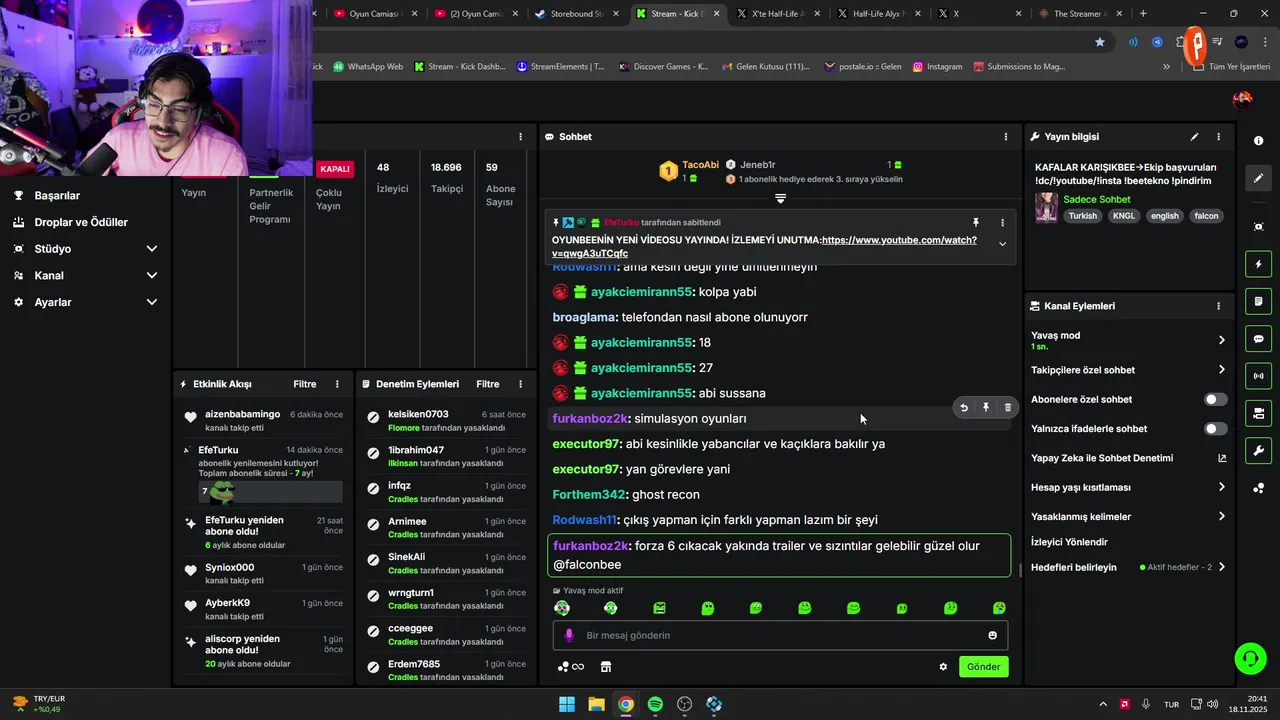Open Yasaklanmış kelimeler chevron
Image resolution: width=1280 pixels, height=720 pixels.
pos(1221,517)
